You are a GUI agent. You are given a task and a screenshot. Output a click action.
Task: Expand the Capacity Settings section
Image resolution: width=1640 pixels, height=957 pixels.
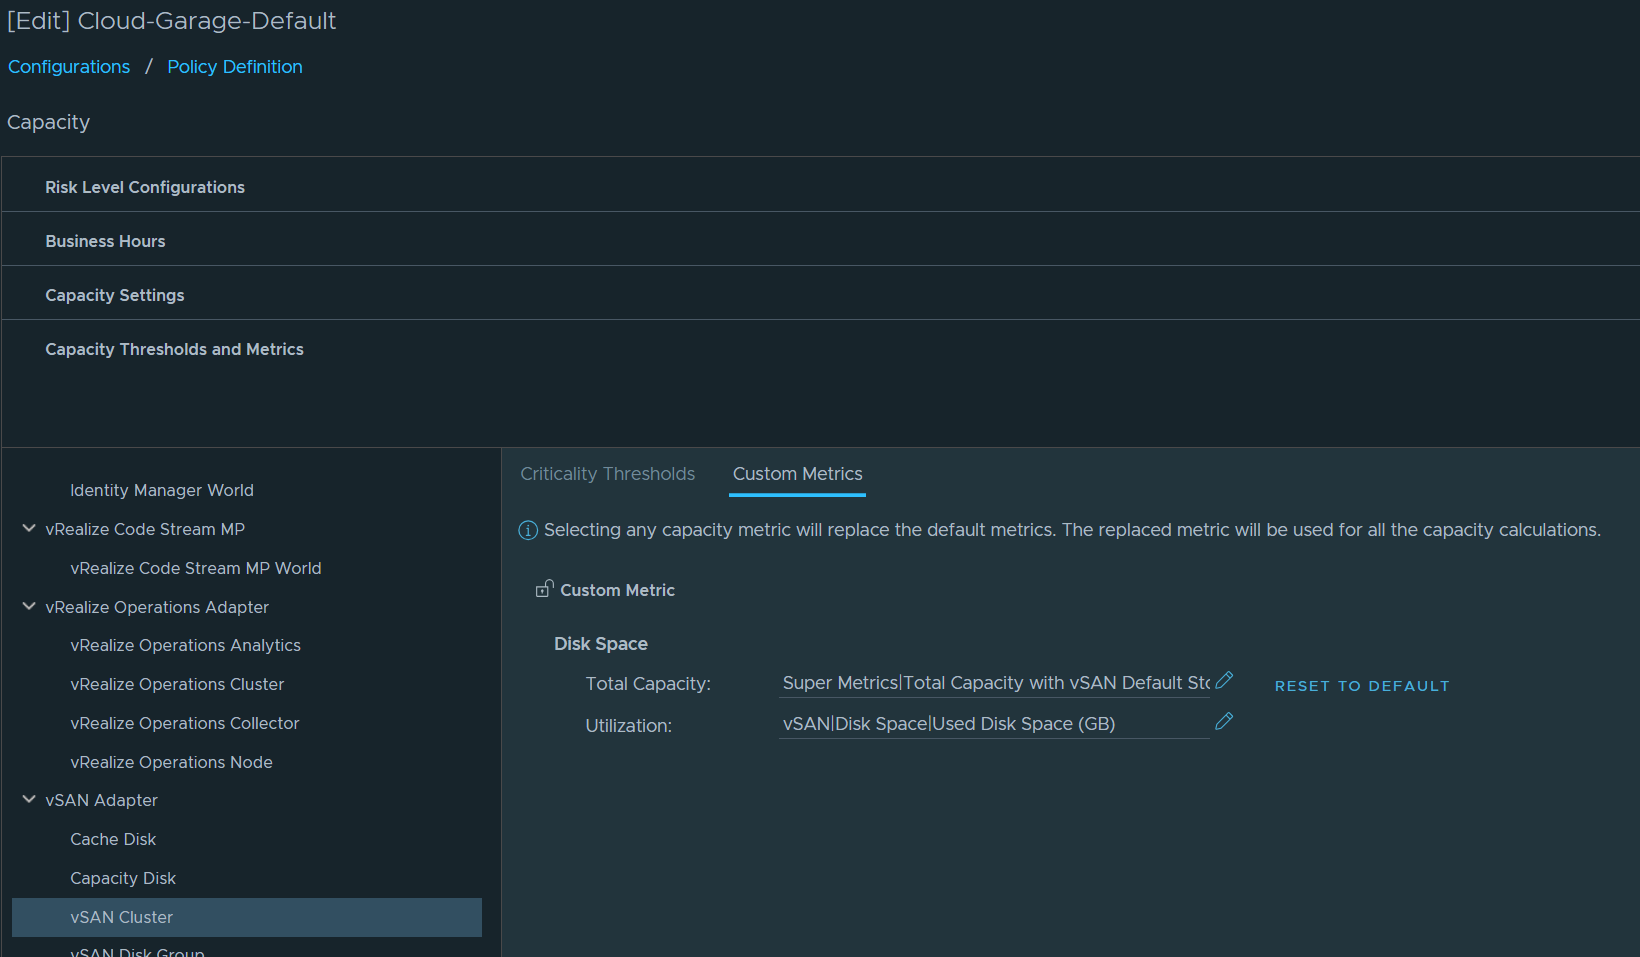pos(115,295)
